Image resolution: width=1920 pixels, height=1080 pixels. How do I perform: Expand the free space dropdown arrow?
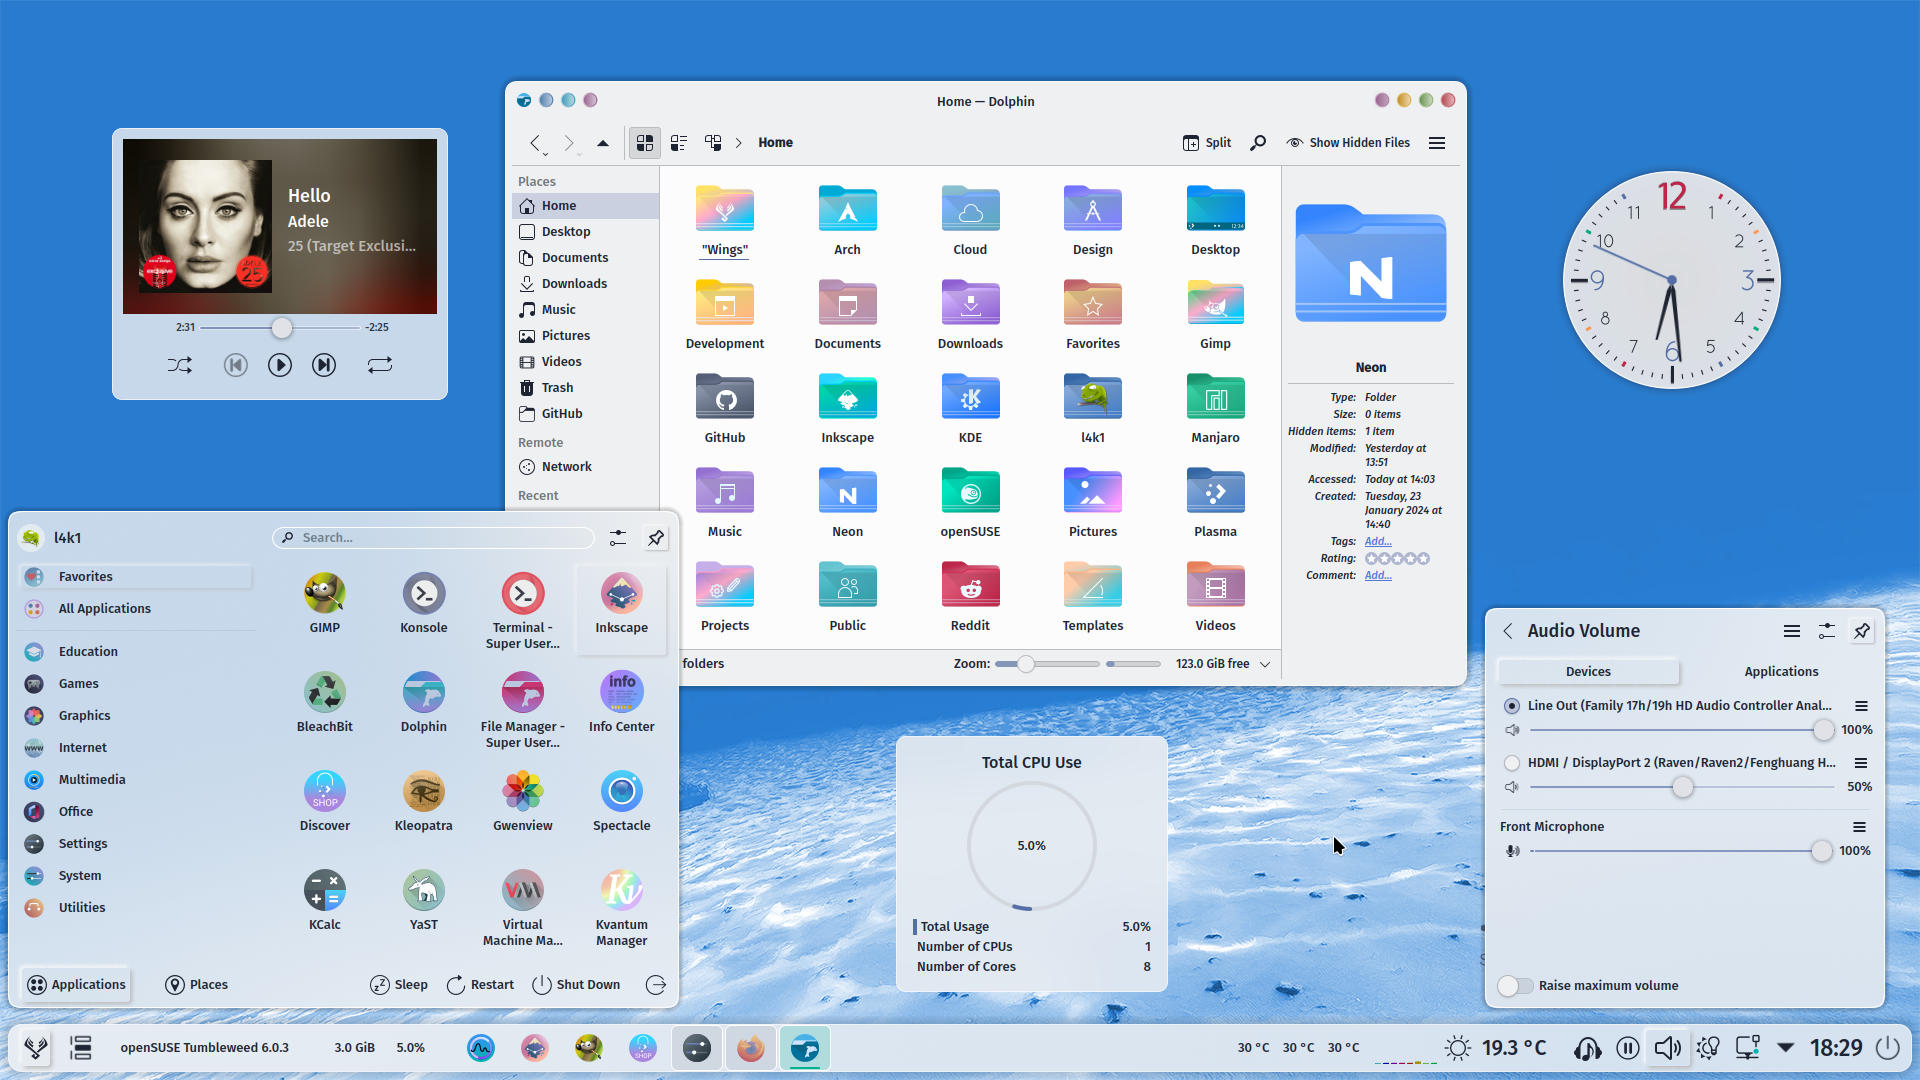pos(1265,664)
